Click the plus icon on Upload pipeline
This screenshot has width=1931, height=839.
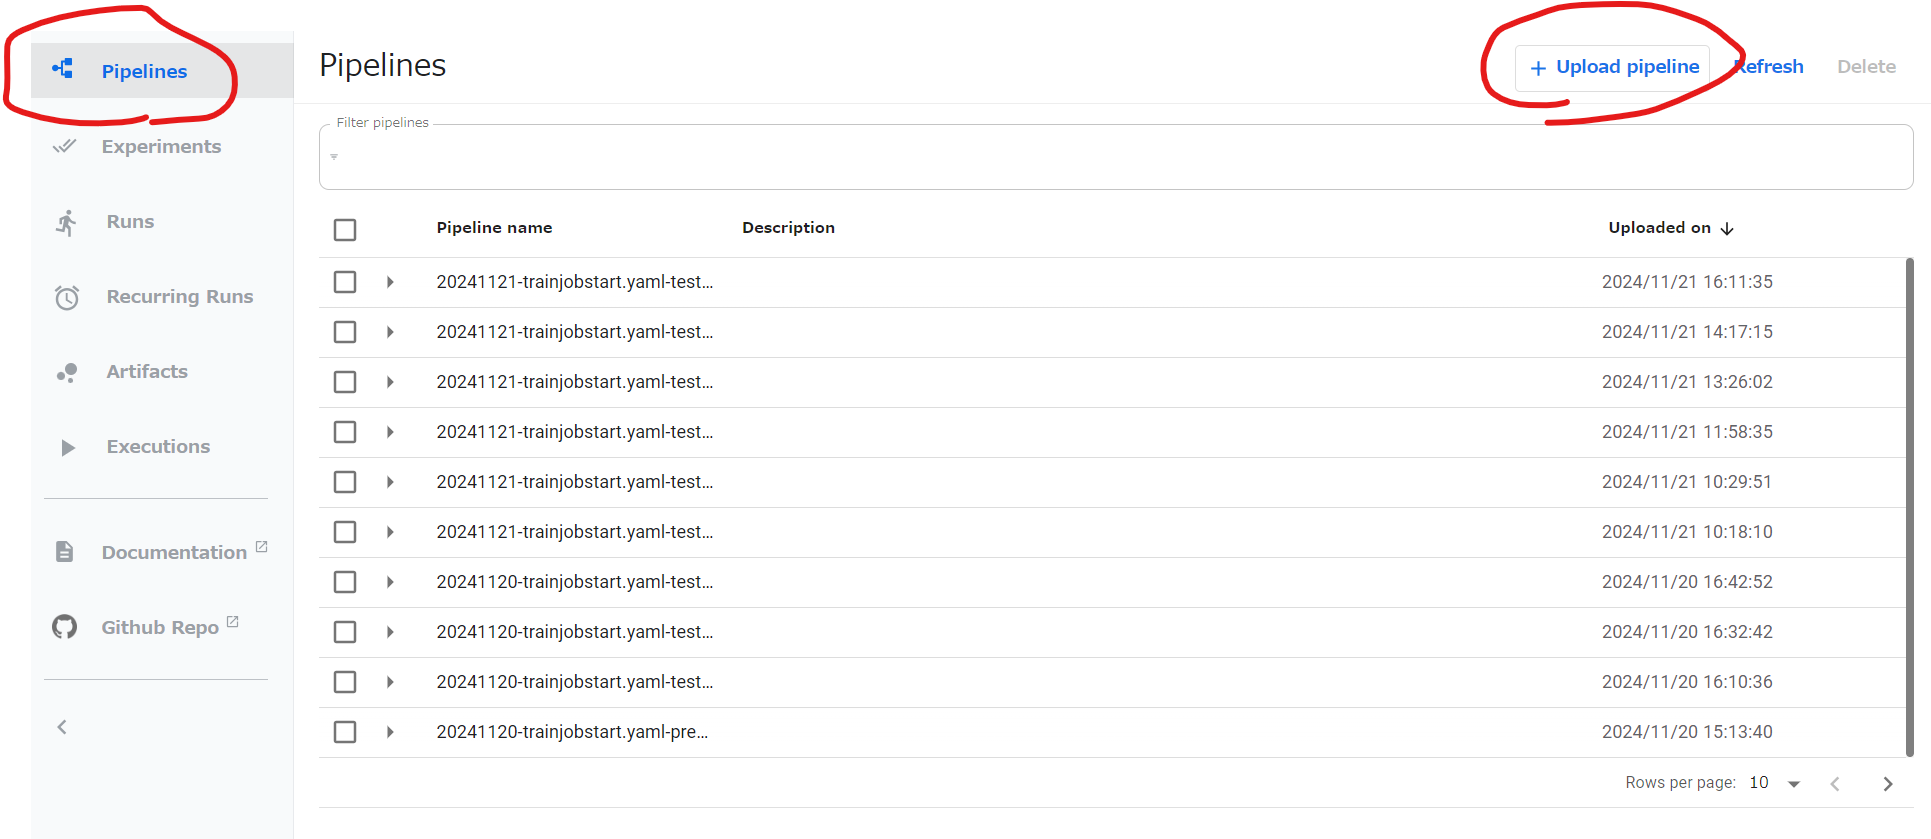coord(1538,68)
